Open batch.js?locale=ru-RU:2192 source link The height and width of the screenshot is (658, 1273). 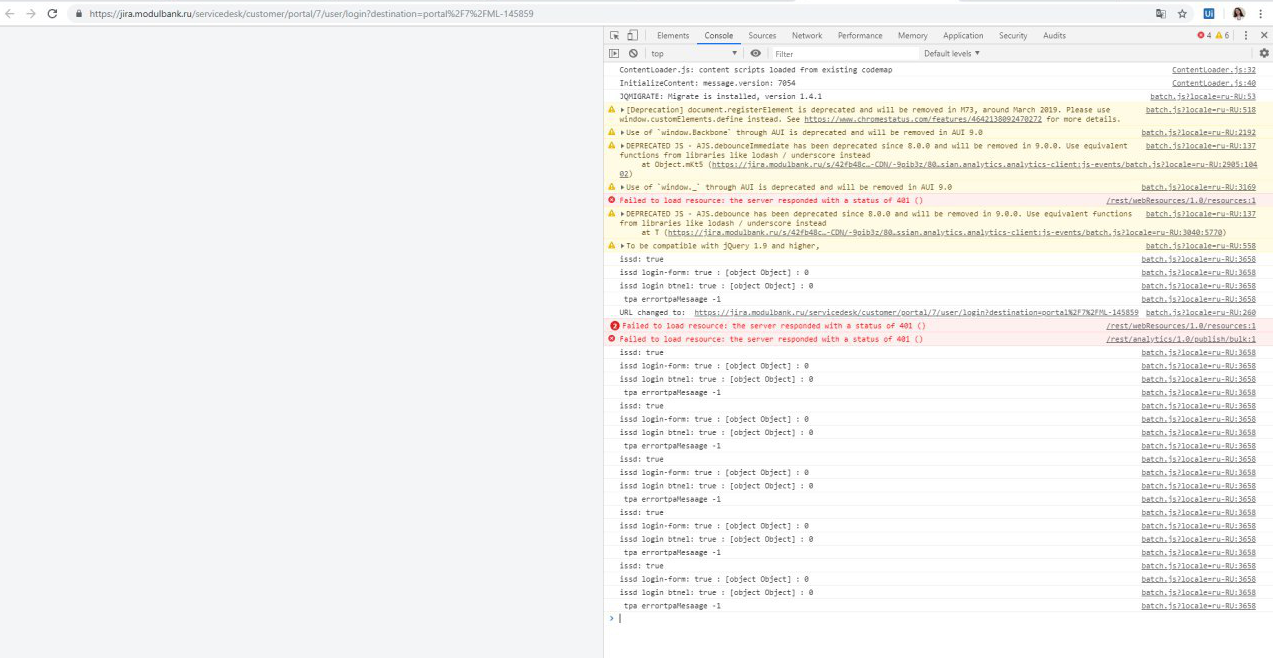1199,132
